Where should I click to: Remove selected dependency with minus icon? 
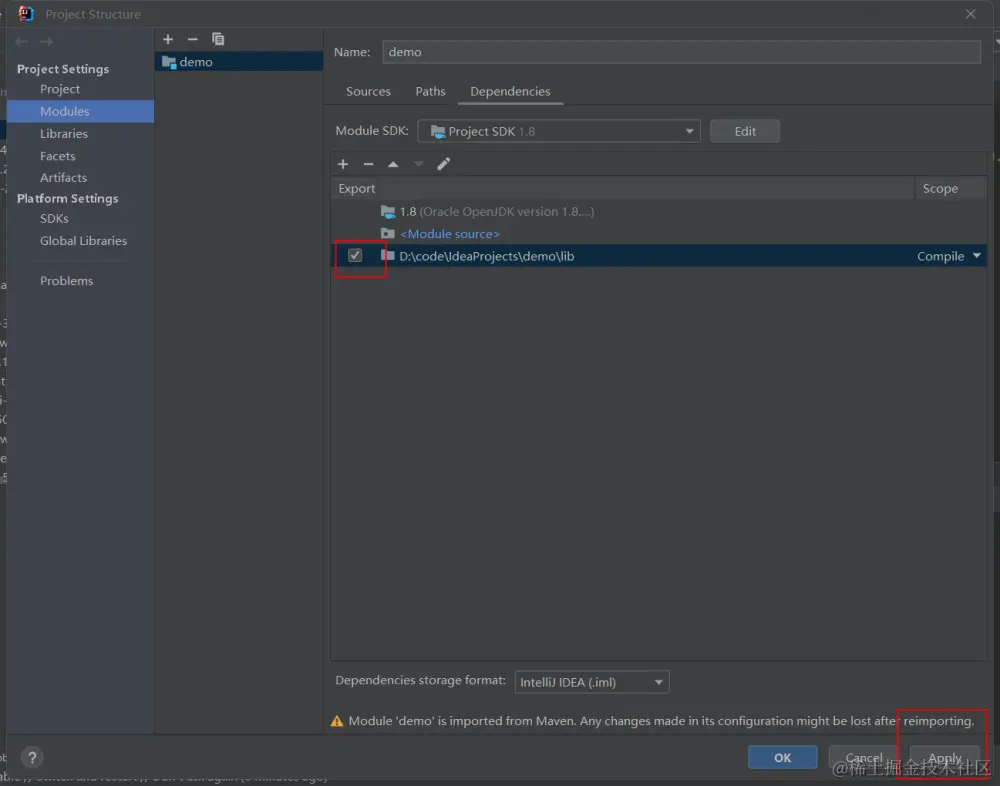[x=368, y=165]
